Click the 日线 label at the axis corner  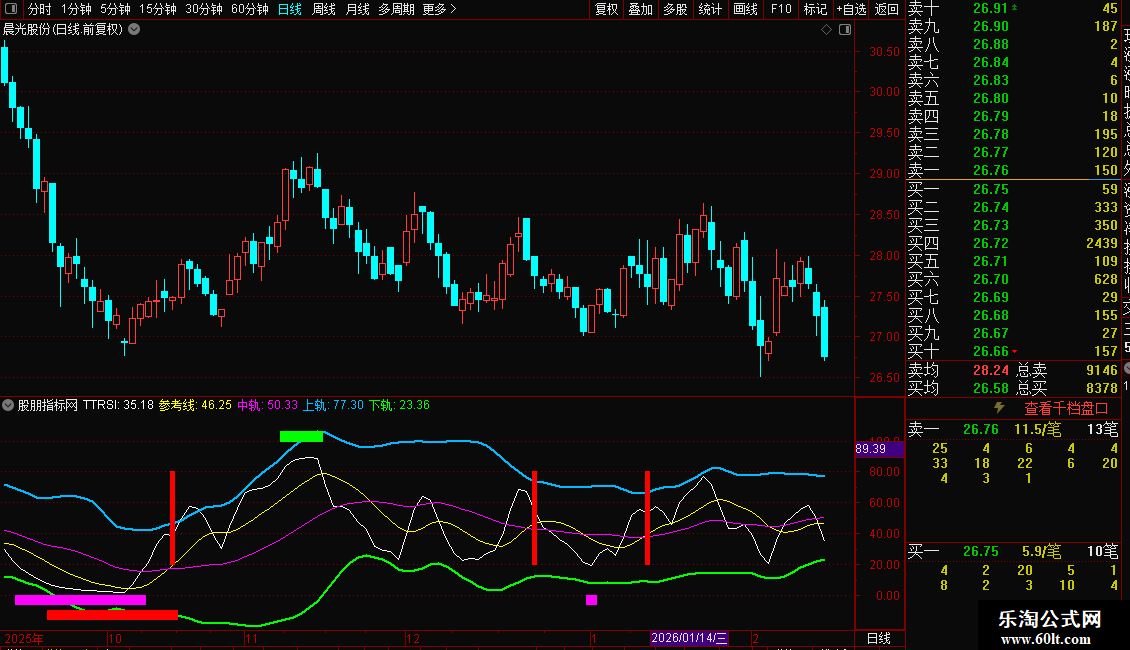[877, 638]
